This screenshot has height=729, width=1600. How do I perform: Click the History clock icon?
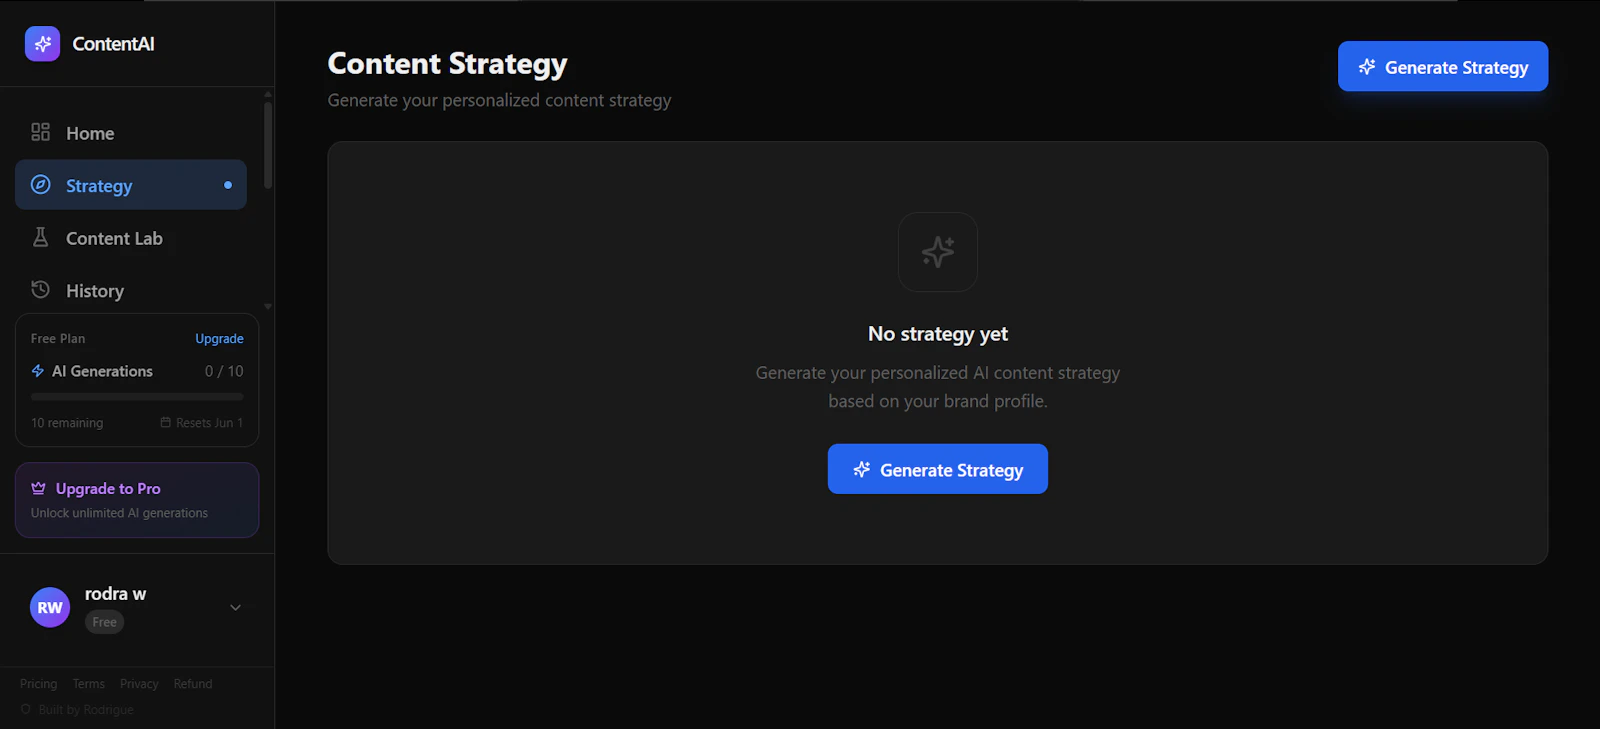pyautogui.click(x=40, y=290)
